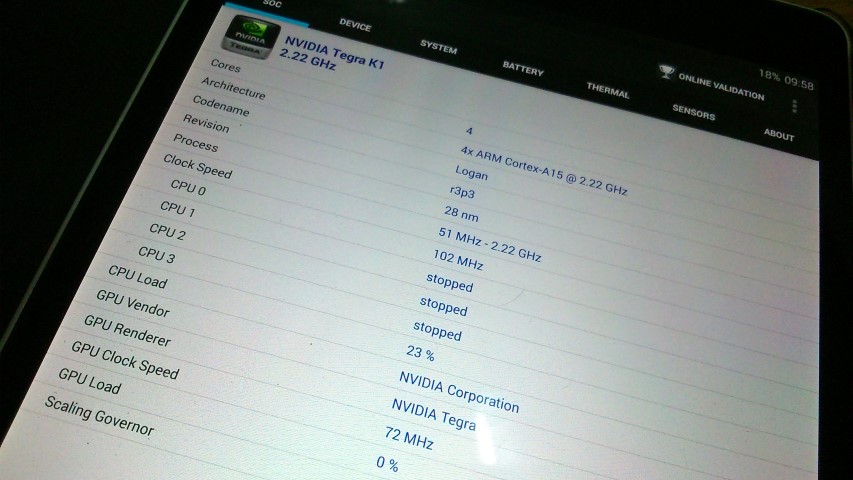853x480 pixels.
Task: Tap the 'NVIDIA Corporation' vendor value
Action: tap(459, 392)
